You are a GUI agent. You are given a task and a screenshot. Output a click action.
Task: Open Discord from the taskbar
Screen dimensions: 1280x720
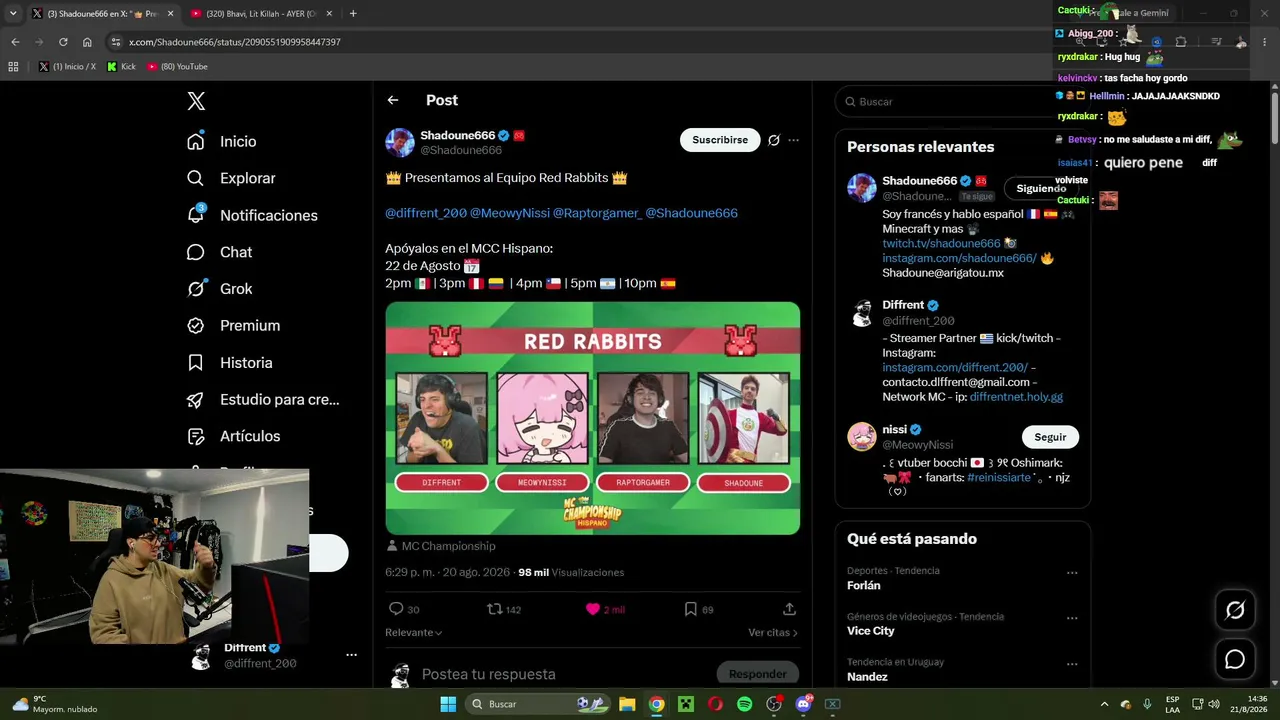pyautogui.click(x=803, y=704)
